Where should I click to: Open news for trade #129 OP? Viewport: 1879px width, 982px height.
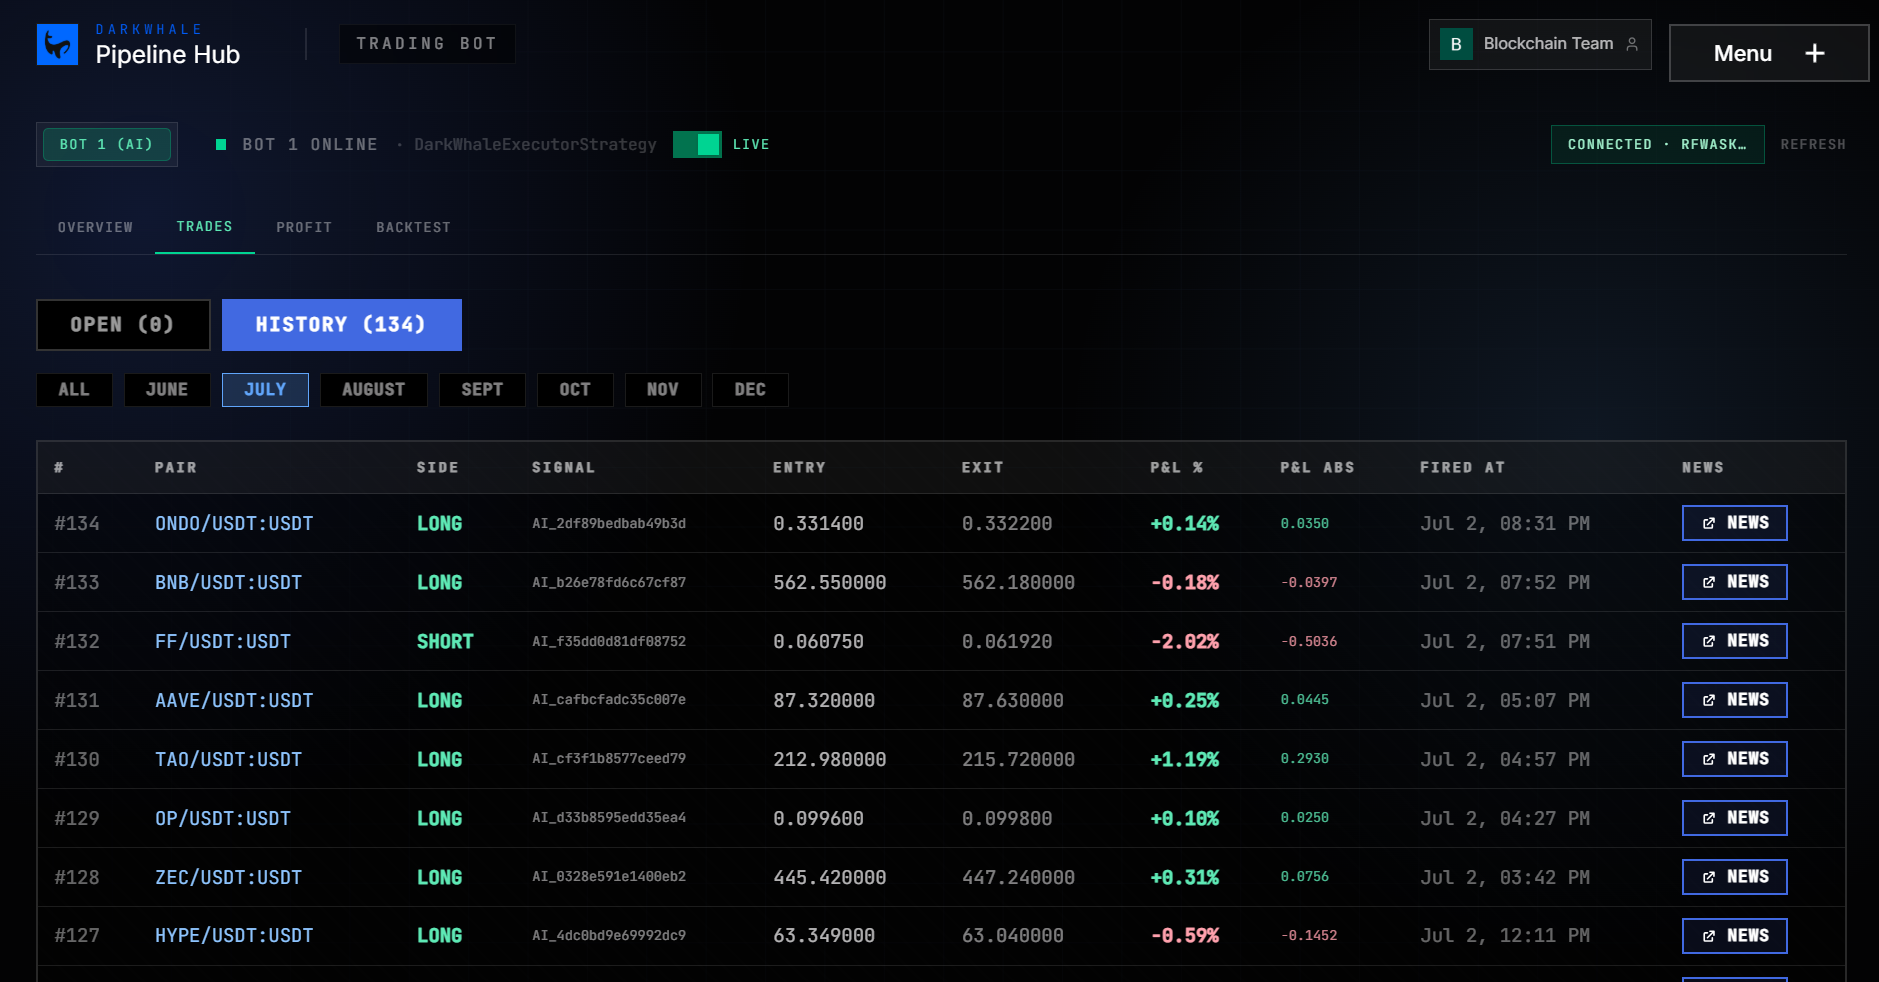[x=1734, y=818]
